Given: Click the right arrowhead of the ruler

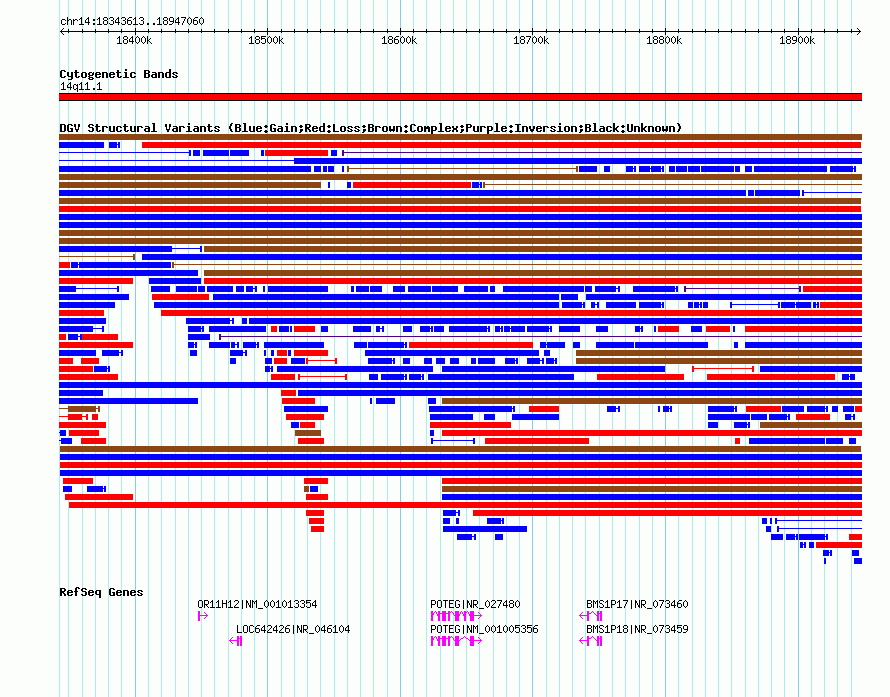Looking at the screenshot, I should click(x=859, y=32).
